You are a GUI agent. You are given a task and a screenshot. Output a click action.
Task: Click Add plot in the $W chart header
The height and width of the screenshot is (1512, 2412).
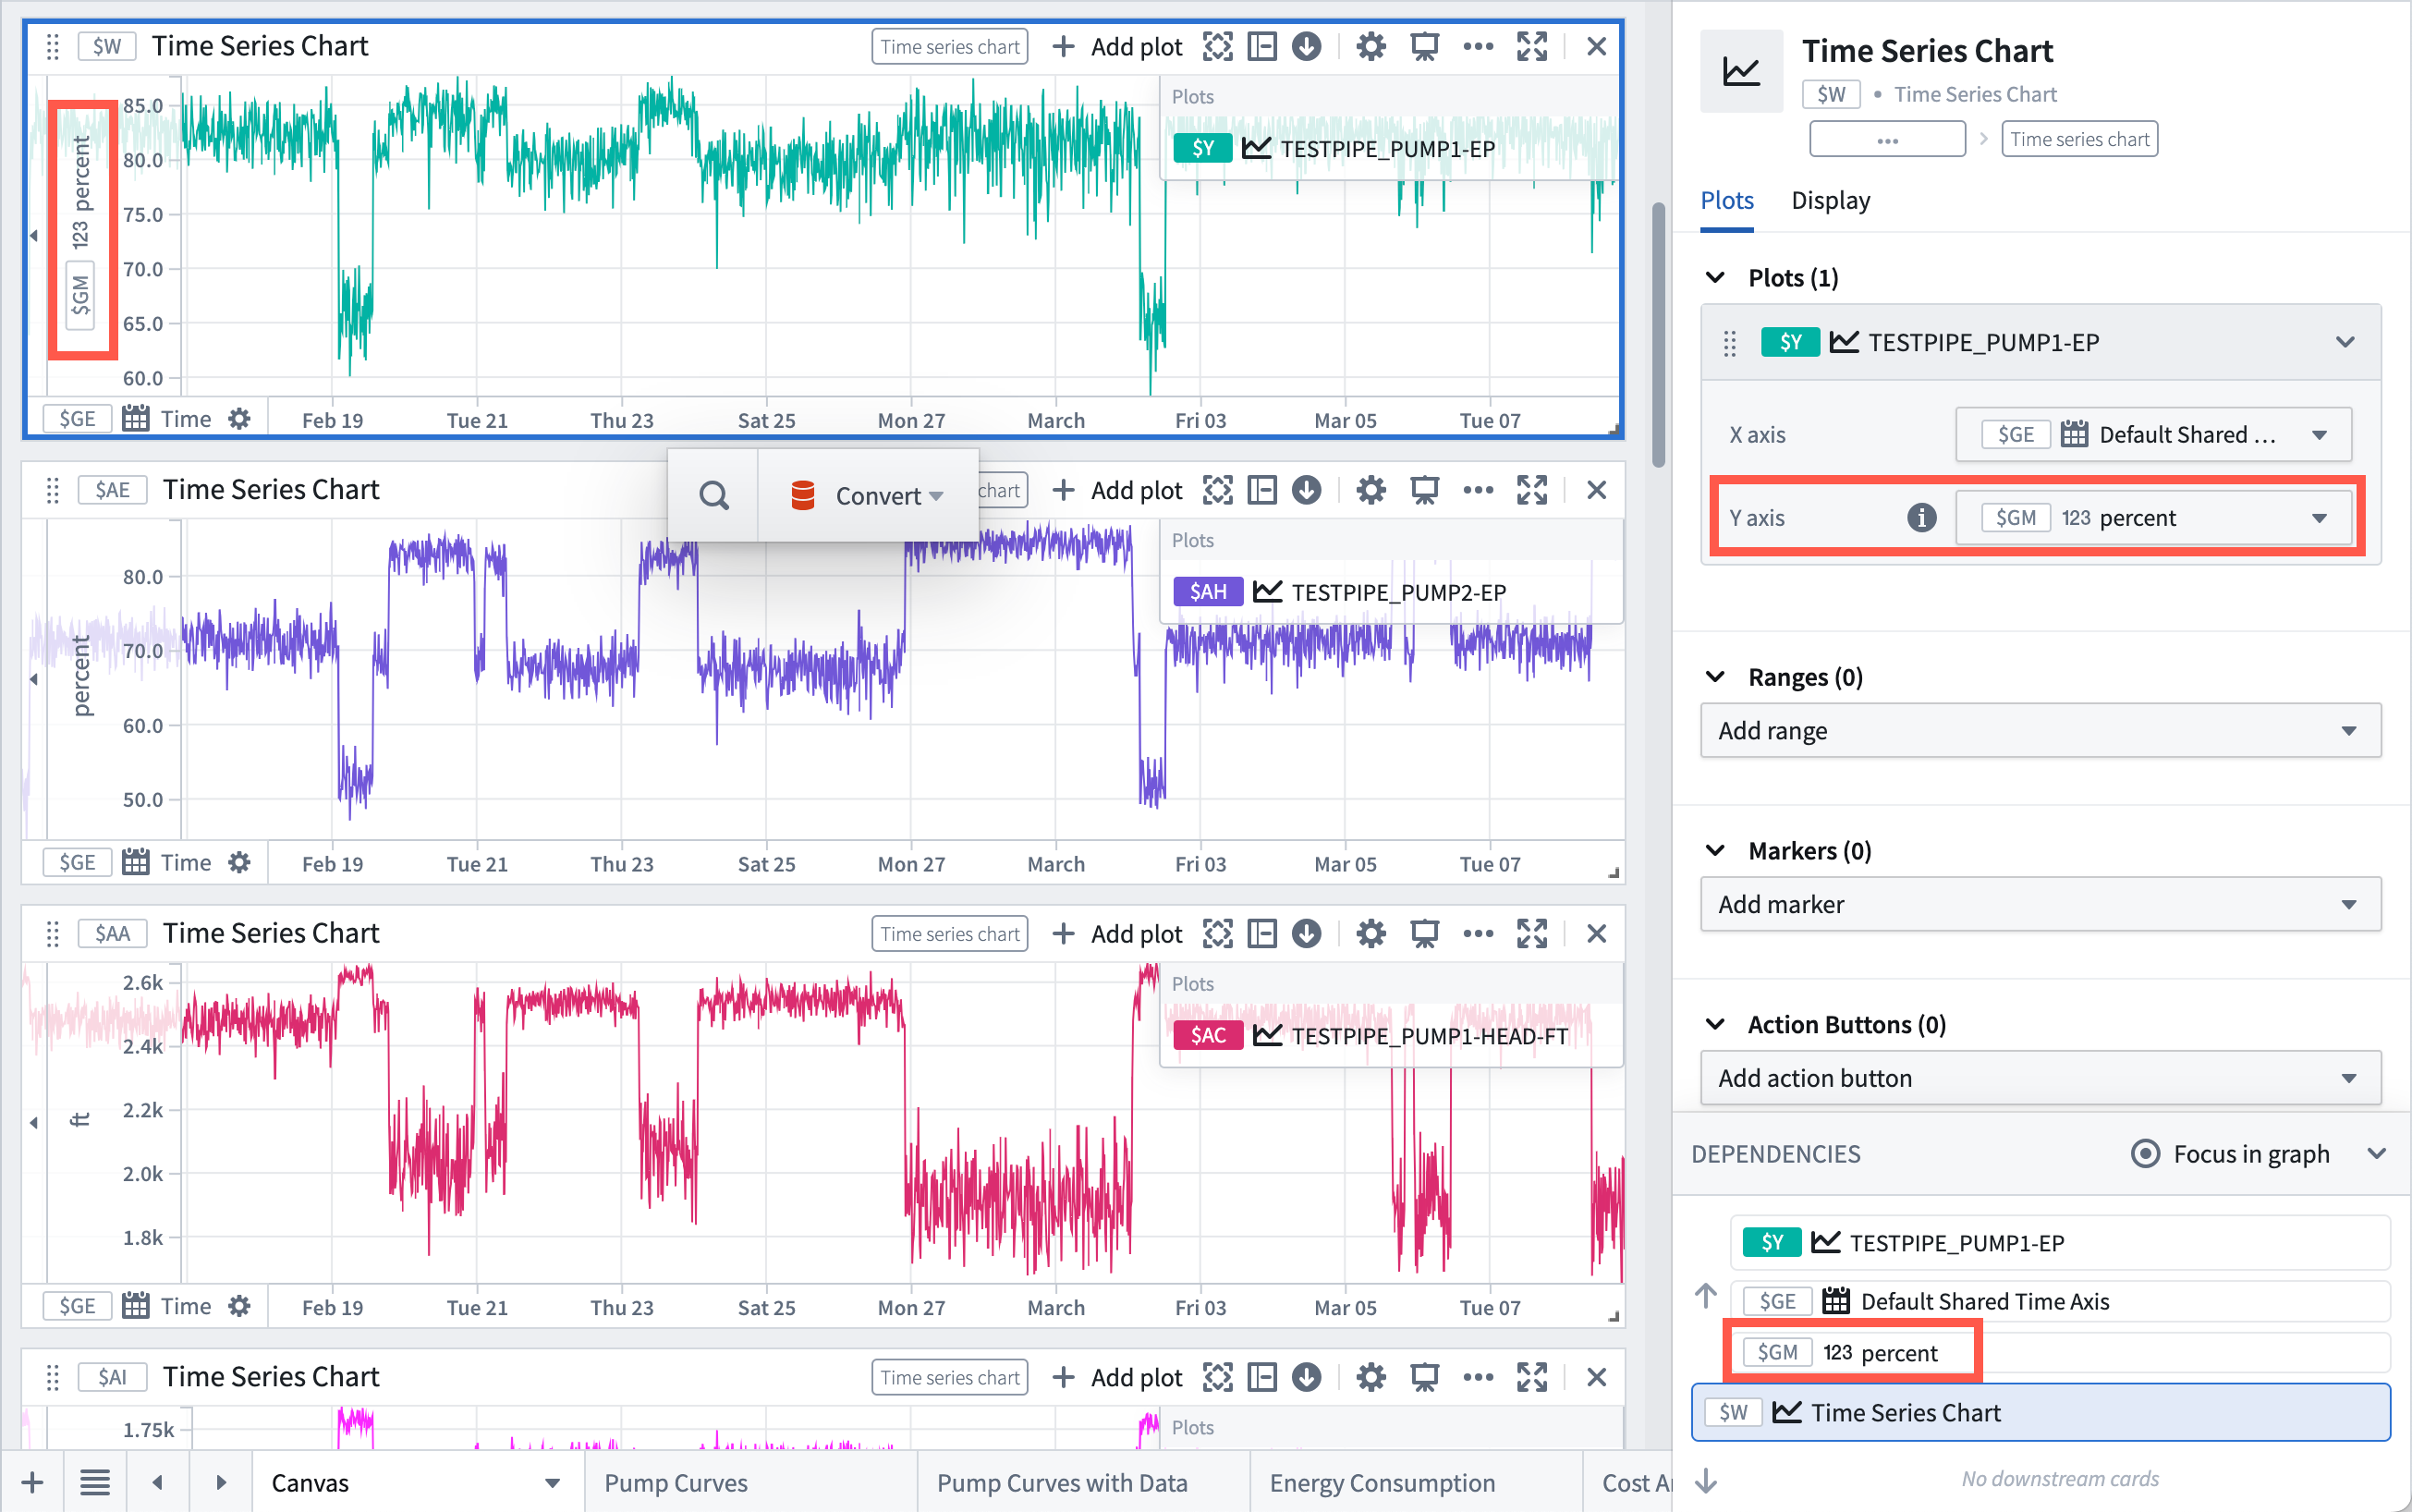1117,47
